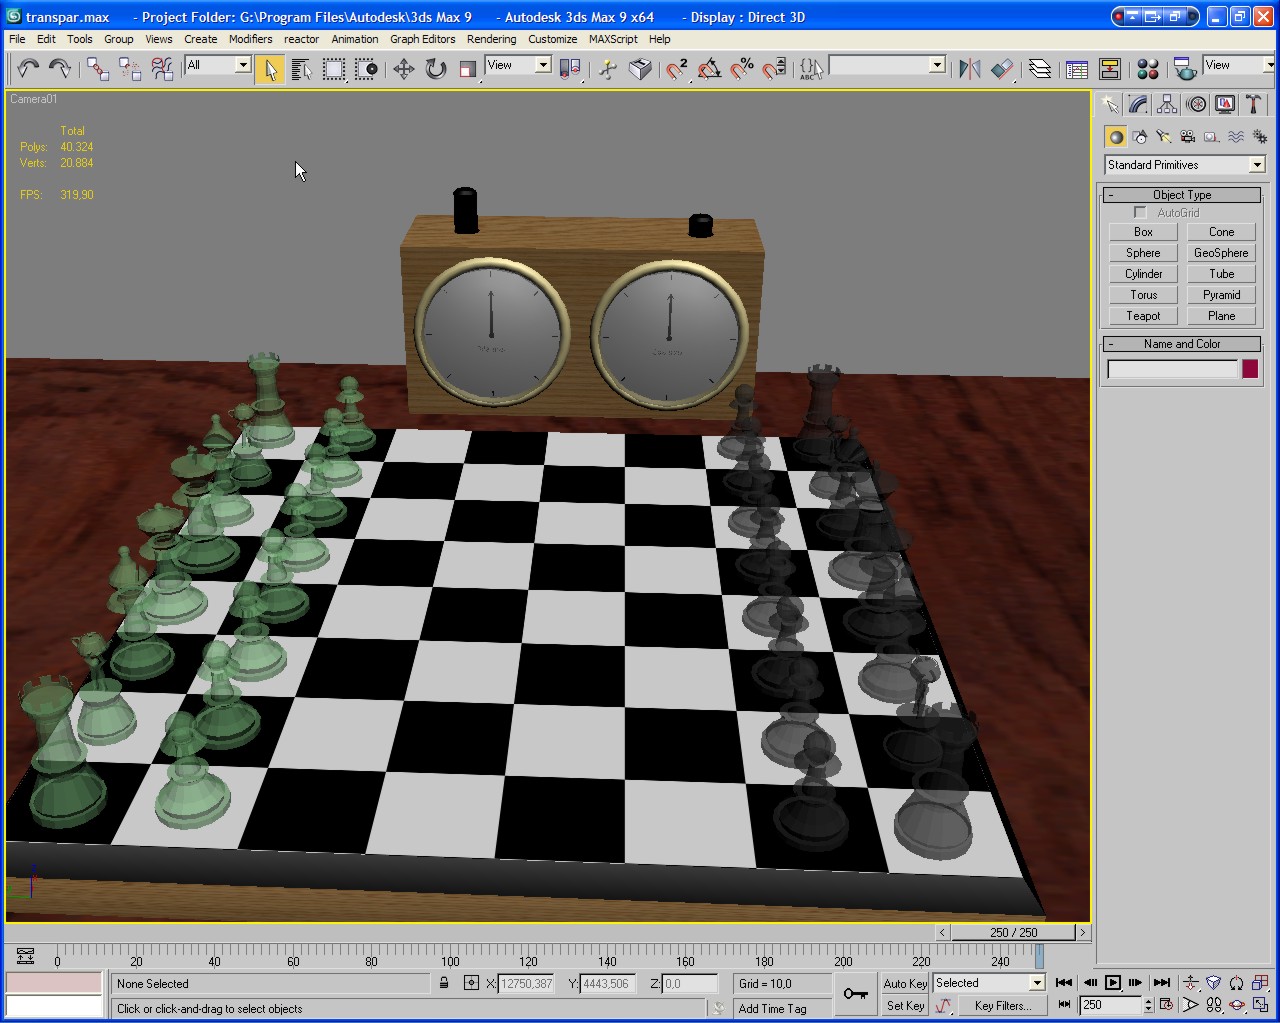This screenshot has width=1280, height=1023.
Task: Switch to the Lights category icon
Action: [x=1164, y=137]
